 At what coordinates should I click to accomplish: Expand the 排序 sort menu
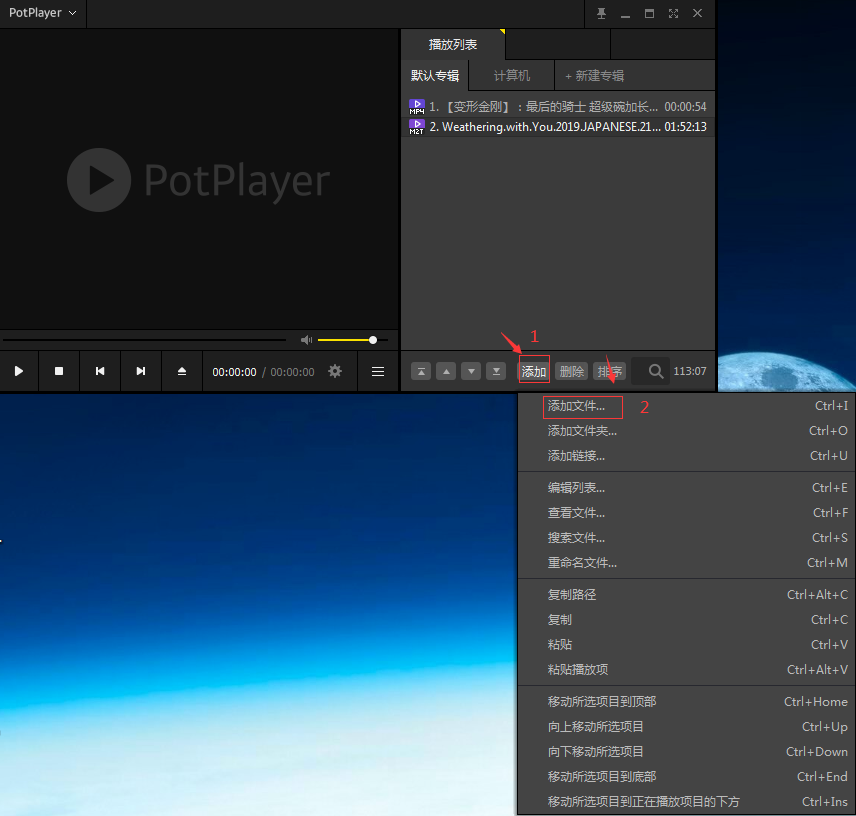coord(609,372)
